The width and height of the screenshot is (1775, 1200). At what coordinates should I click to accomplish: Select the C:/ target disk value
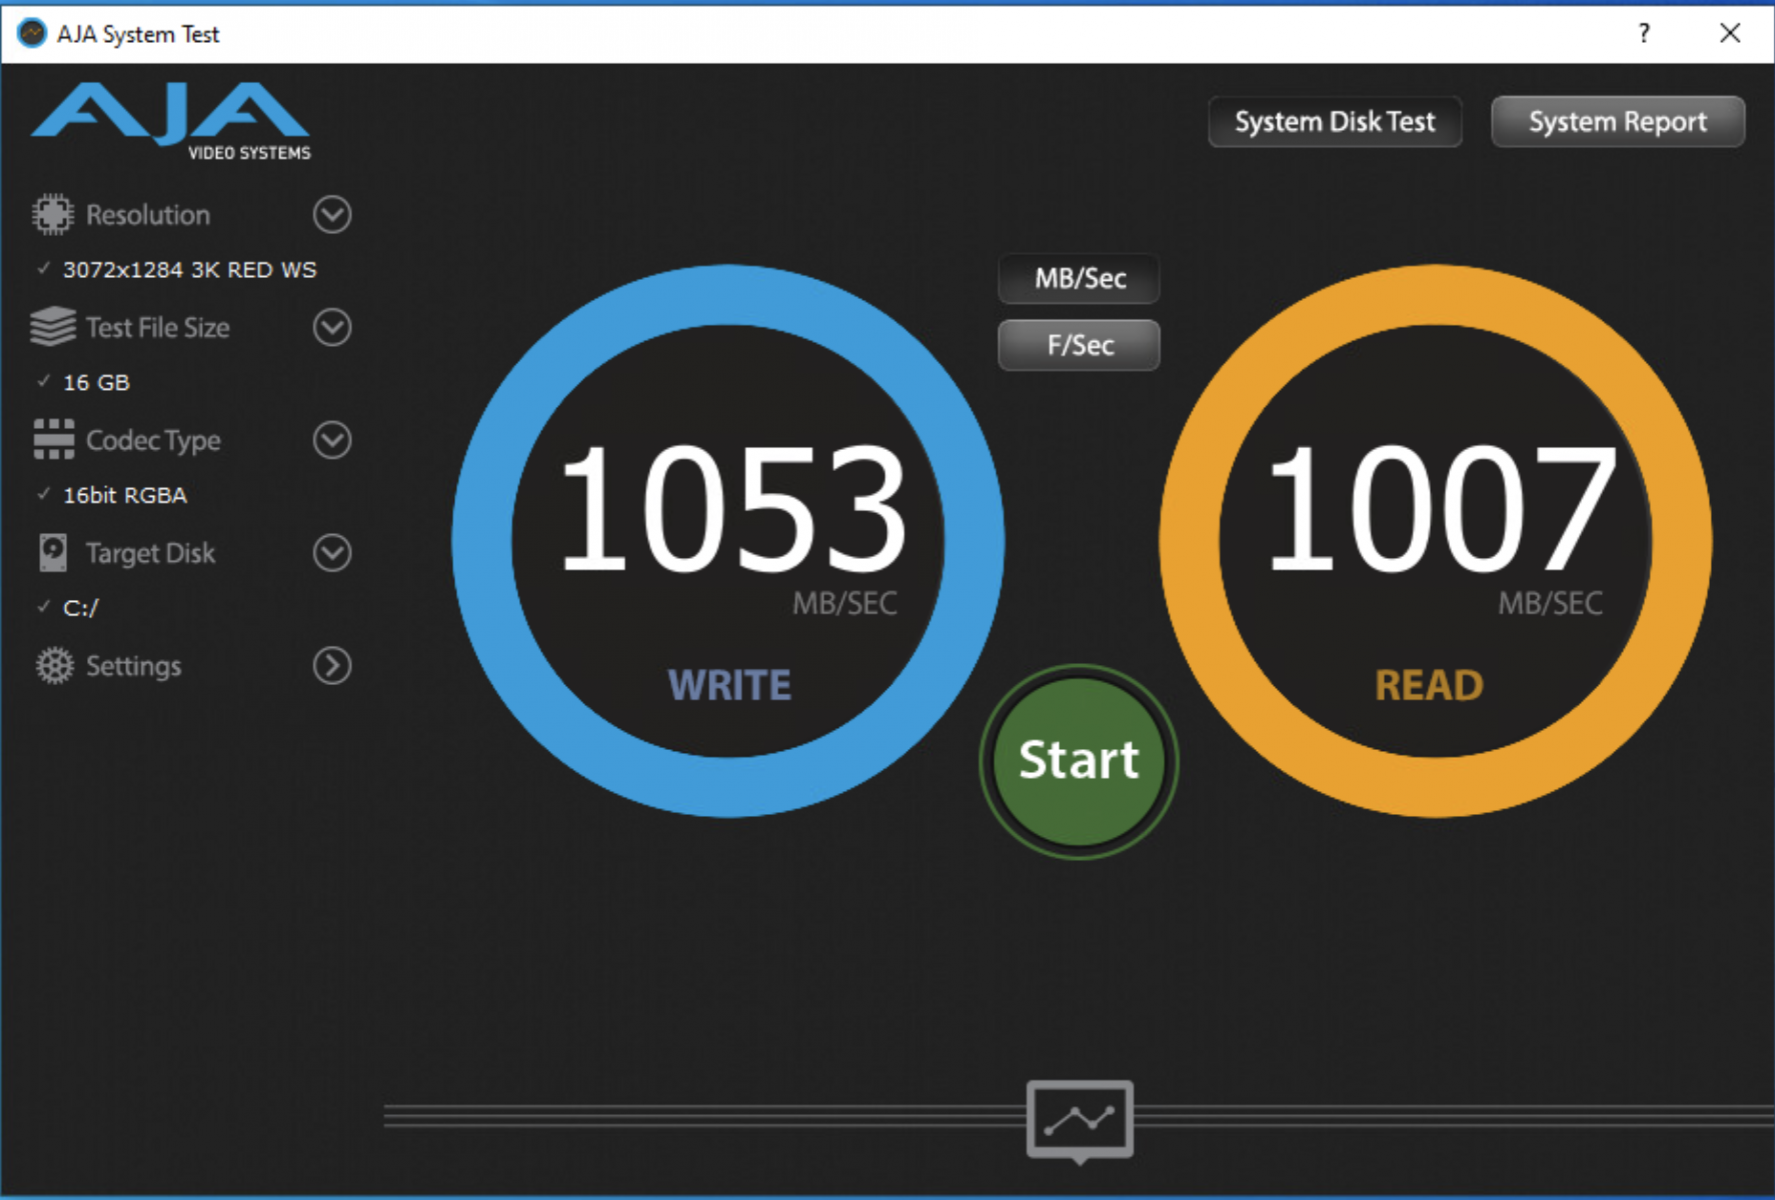(x=80, y=608)
